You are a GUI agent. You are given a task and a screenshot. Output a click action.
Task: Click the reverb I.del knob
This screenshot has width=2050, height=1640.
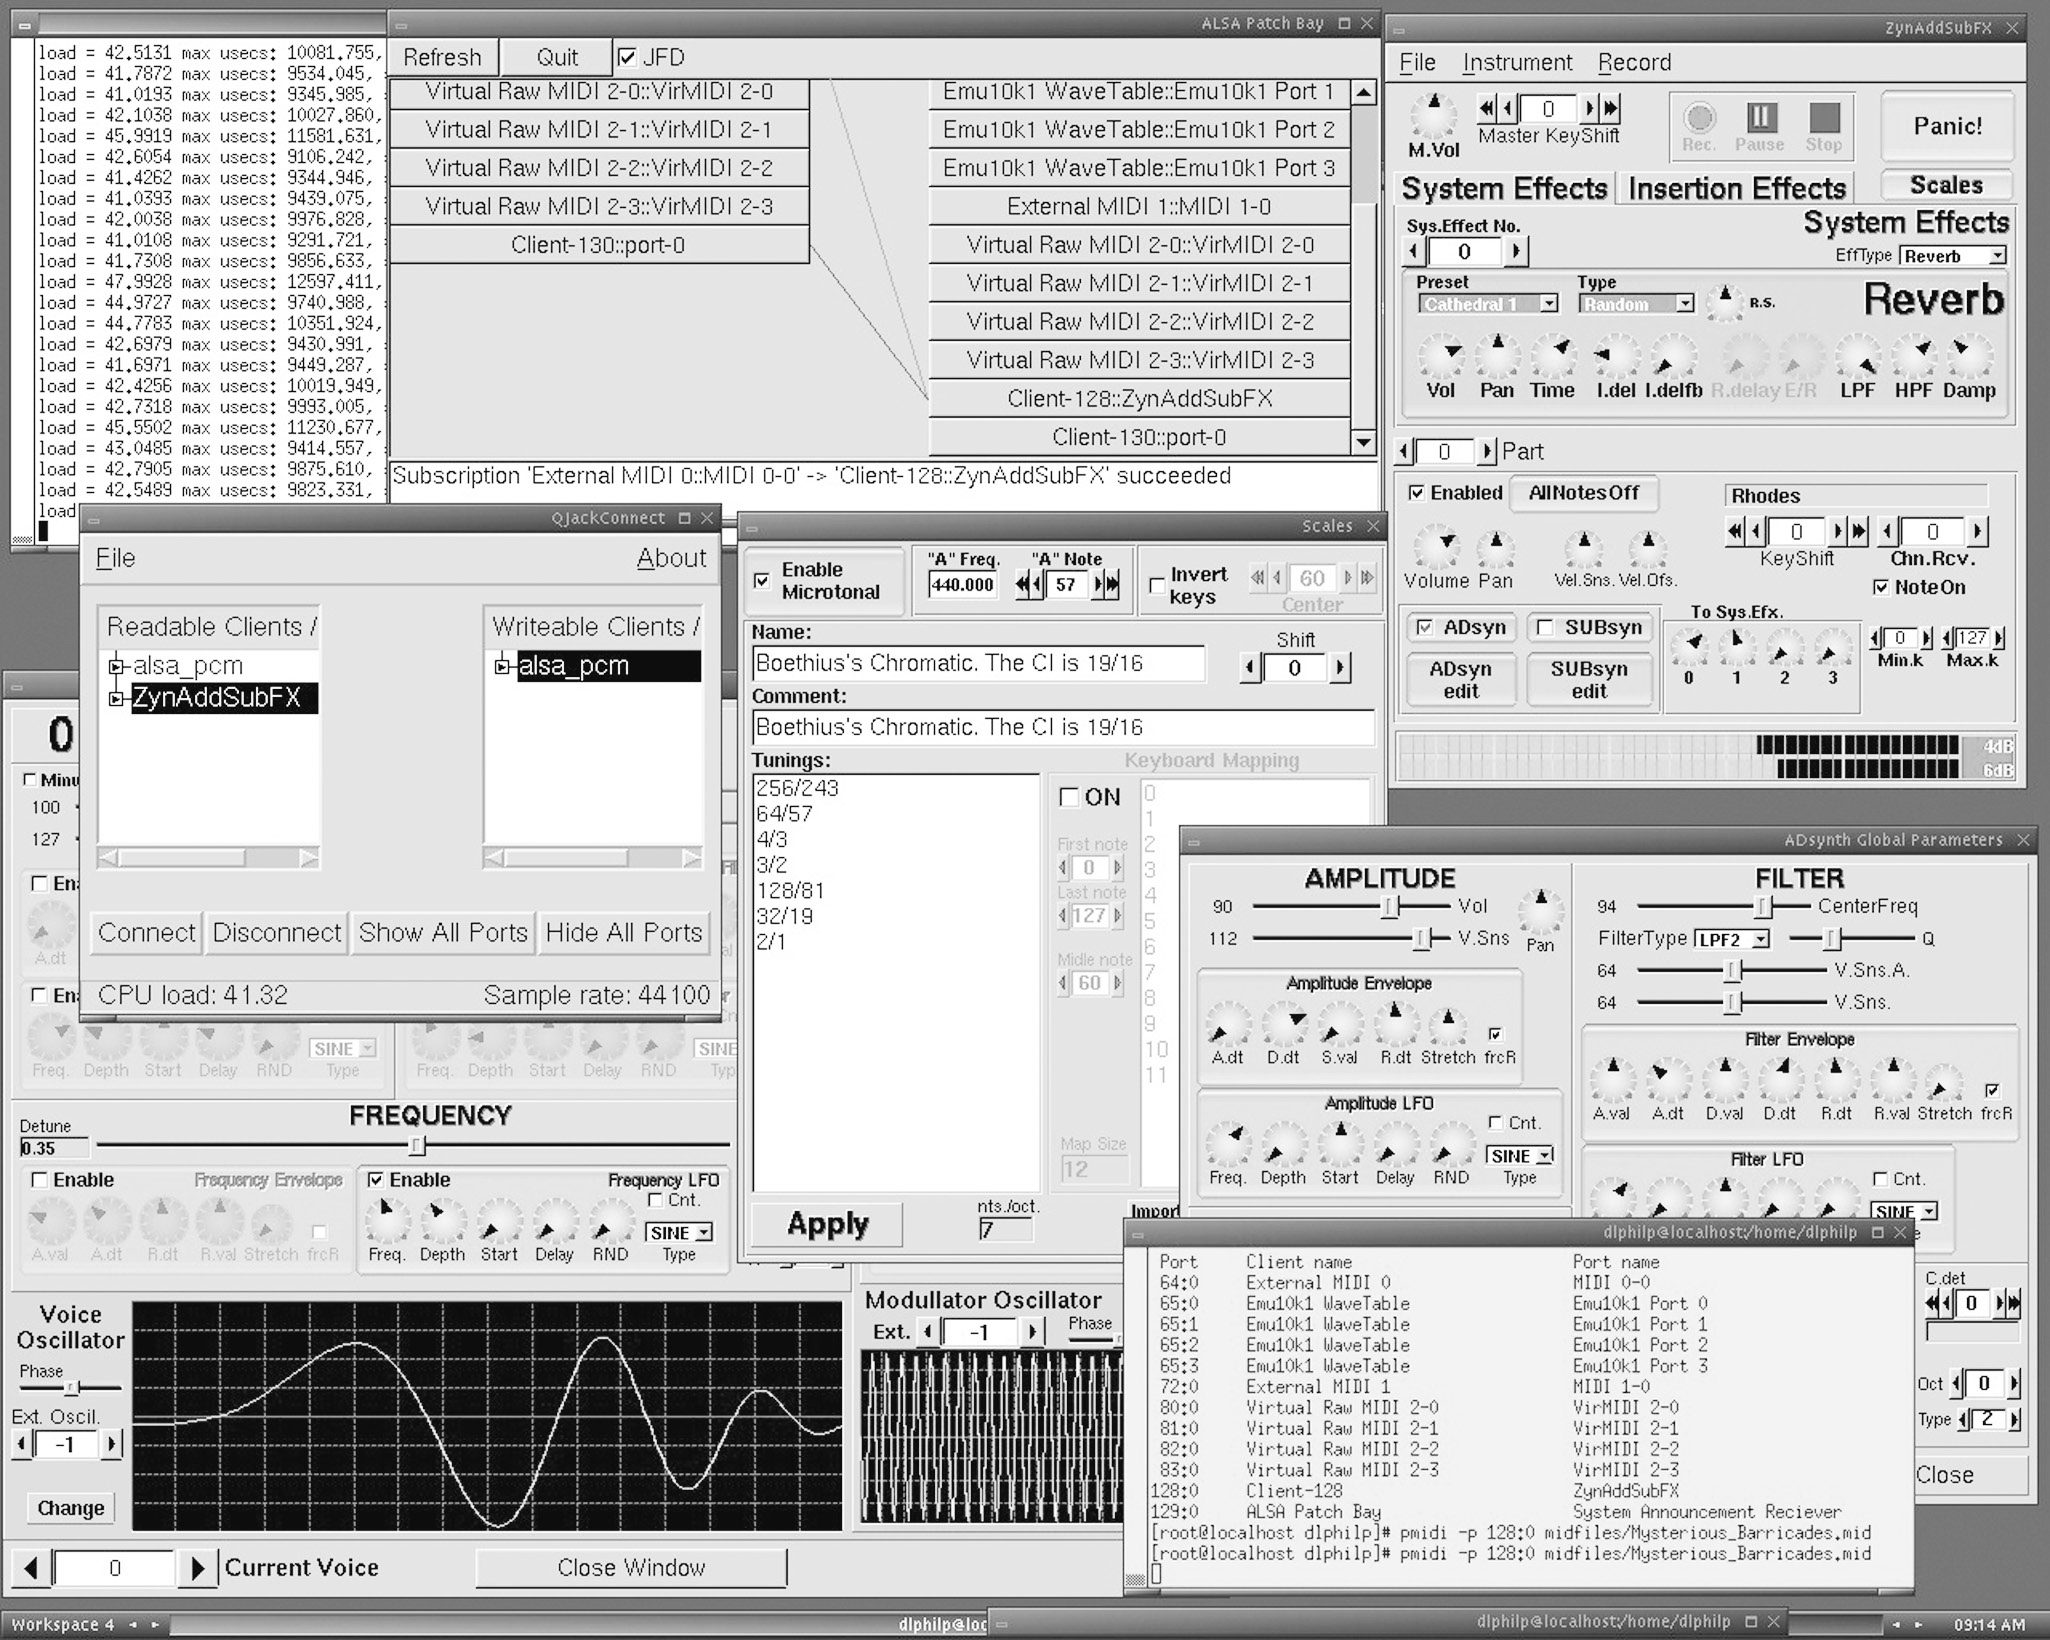click(x=1616, y=357)
